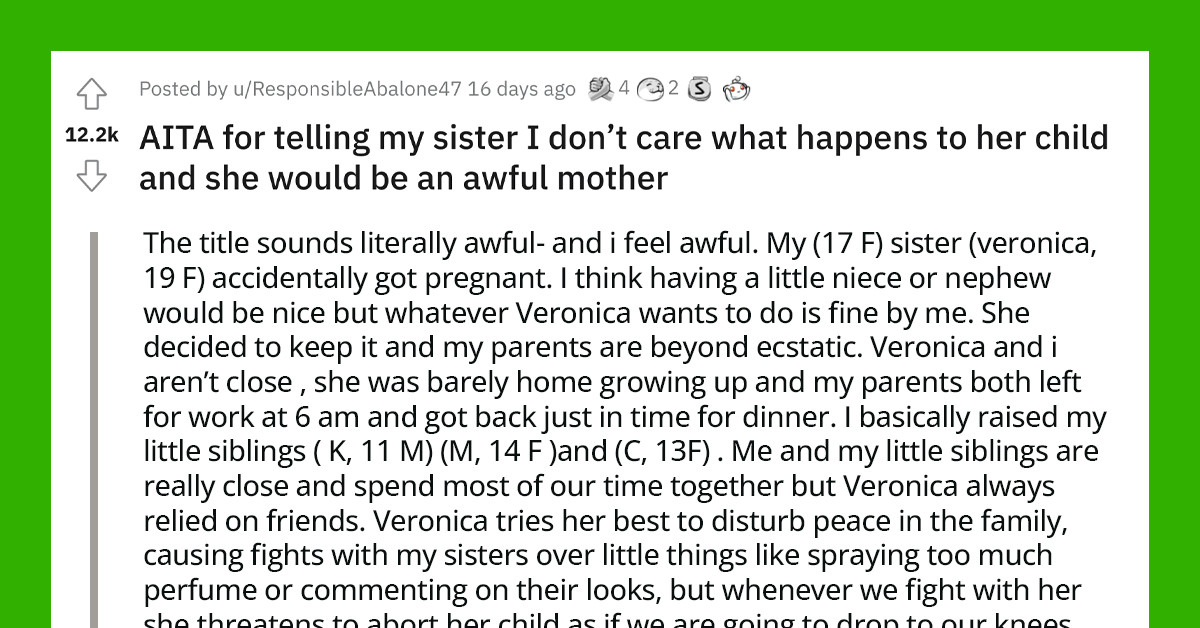Click the '2' count beside the Wholesome award

(672, 89)
